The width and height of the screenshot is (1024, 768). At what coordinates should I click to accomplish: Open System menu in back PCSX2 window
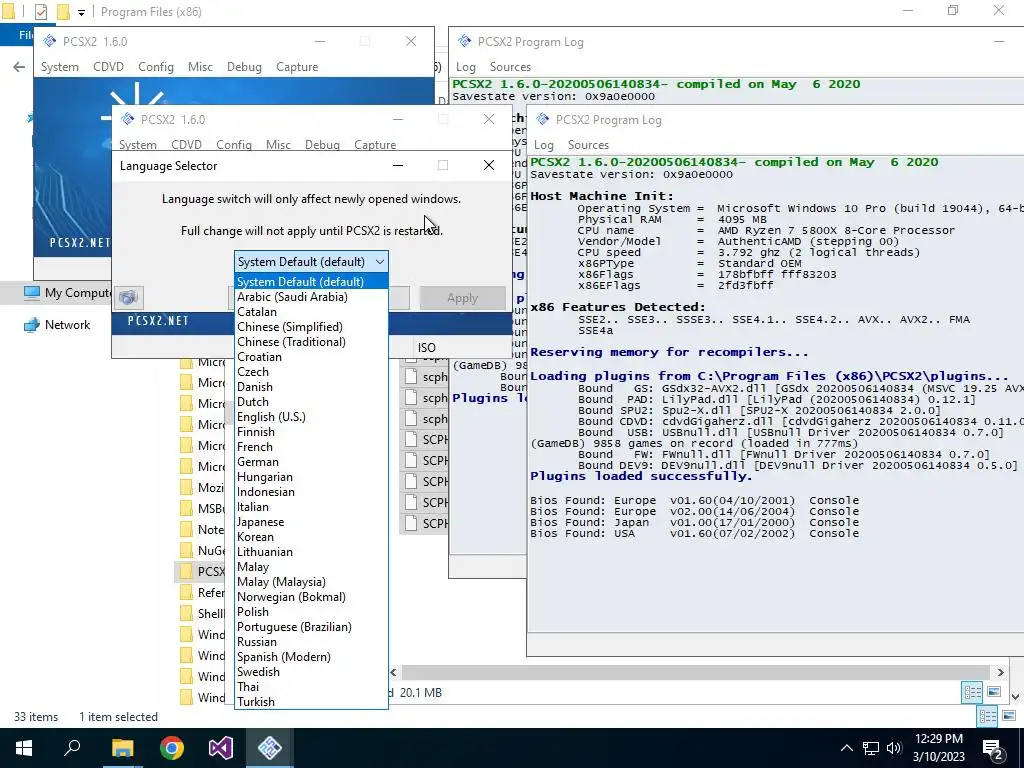pyautogui.click(x=59, y=67)
